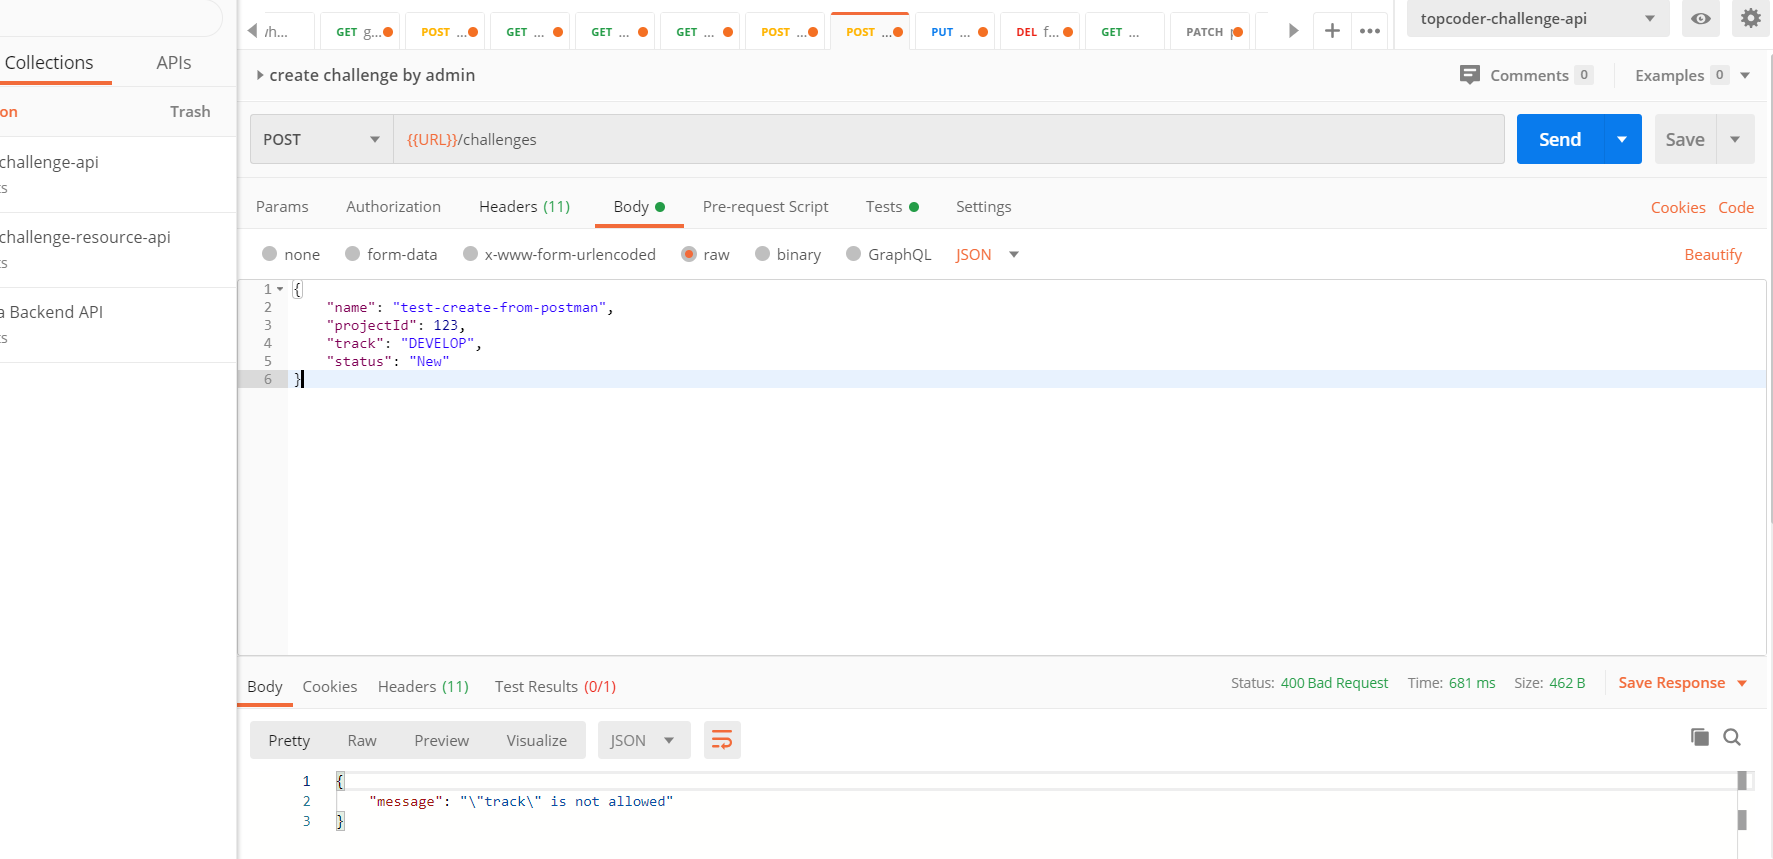Open the Tests request tab
Image resolution: width=1773 pixels, height=859 pixels.
892,206
